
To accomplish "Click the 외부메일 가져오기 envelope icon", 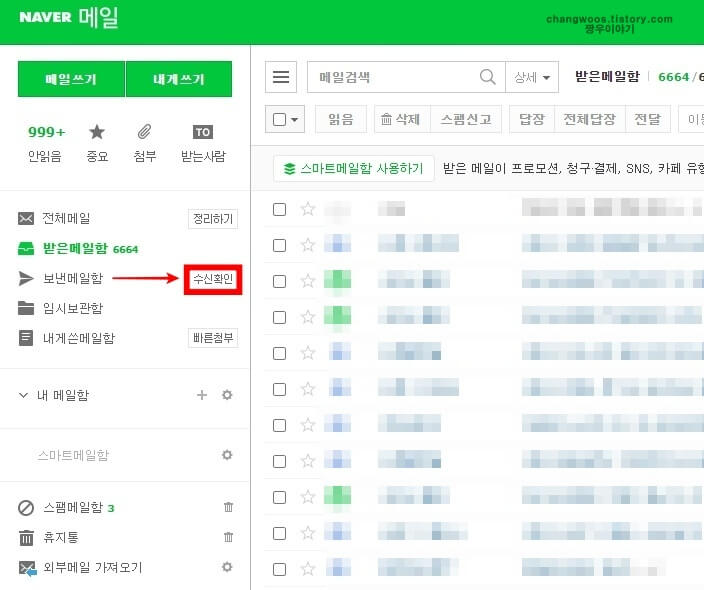I will tap(27, 568).
